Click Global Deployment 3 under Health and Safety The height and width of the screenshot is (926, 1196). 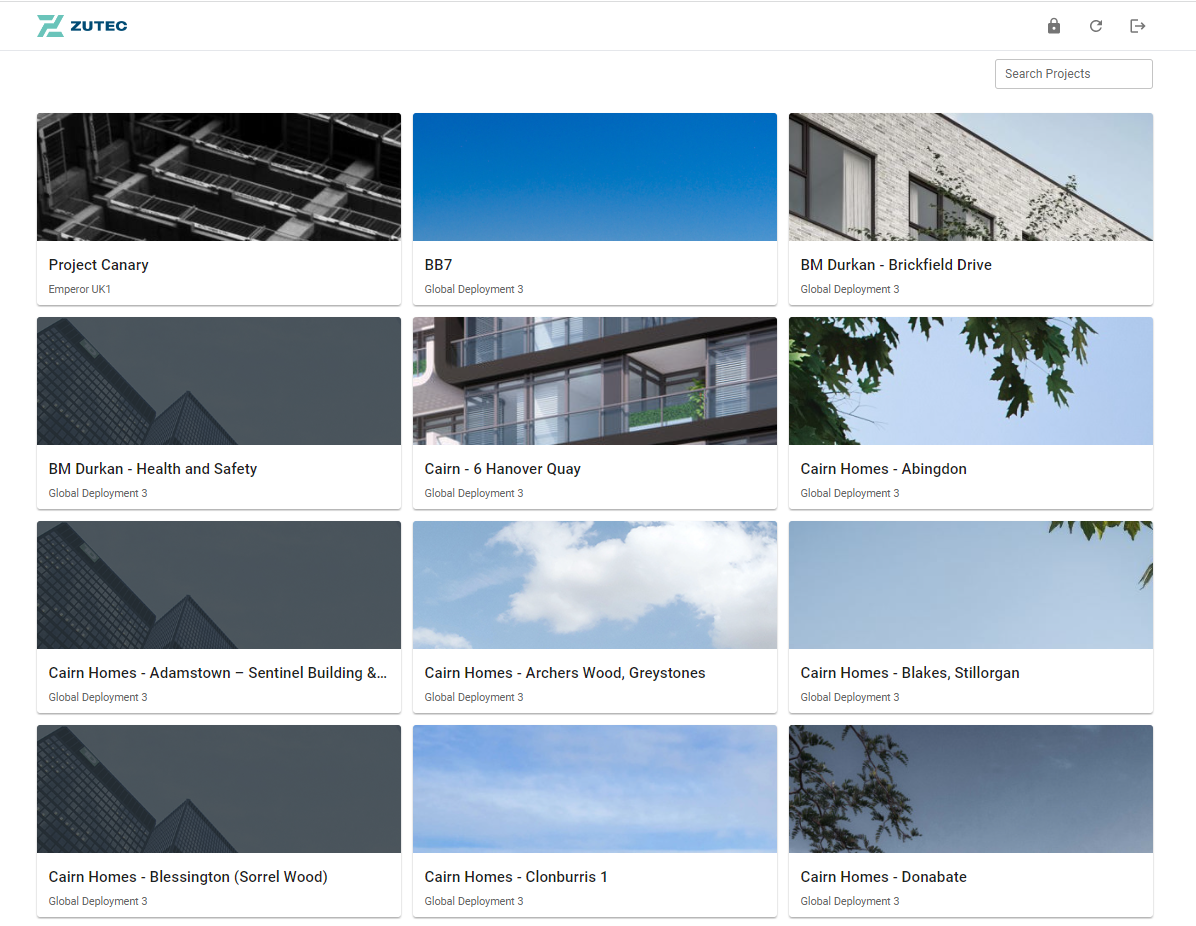point(98,494)
